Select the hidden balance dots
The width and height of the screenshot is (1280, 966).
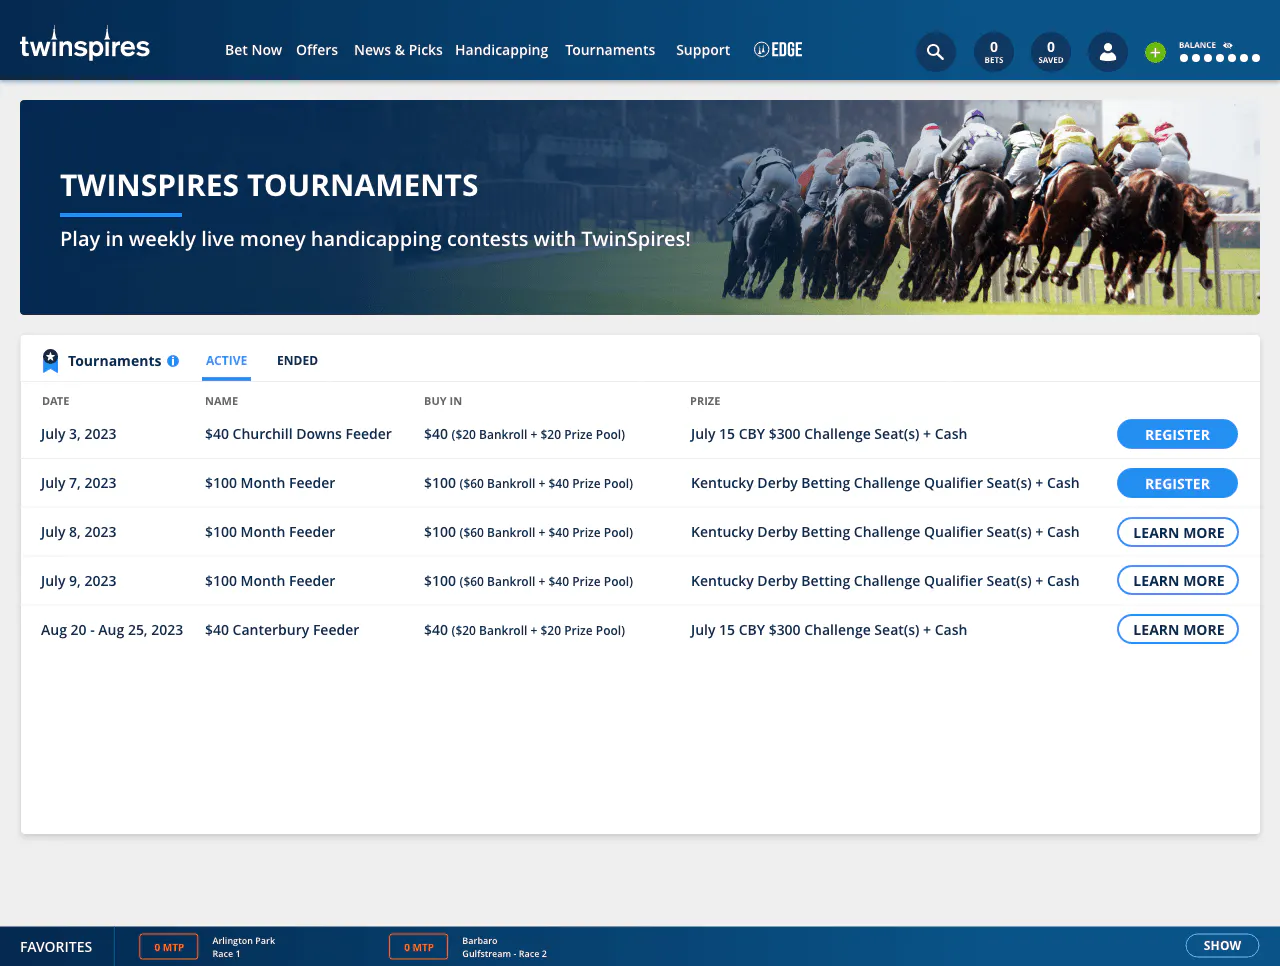pyautogui.click(x=1219, y=58)
